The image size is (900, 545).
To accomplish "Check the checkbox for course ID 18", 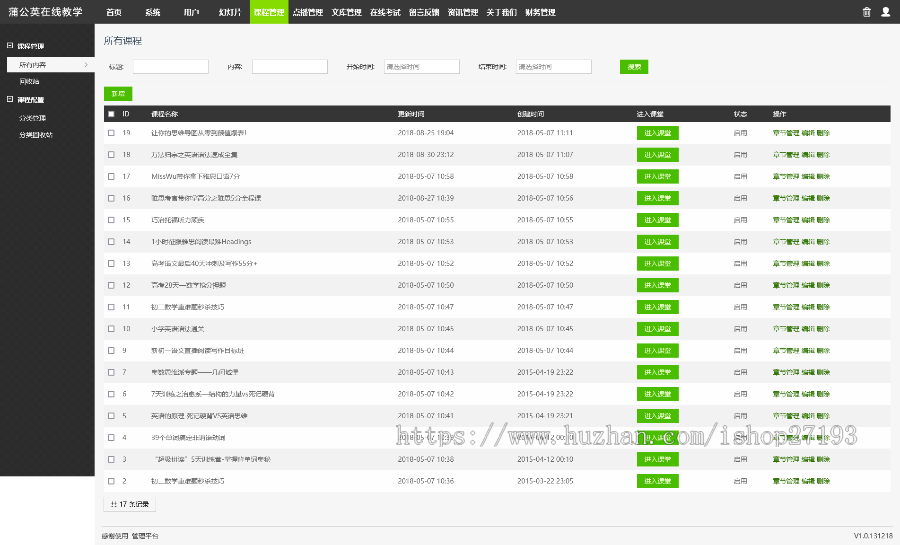I will pyautogui.click(x=111, y=154).
